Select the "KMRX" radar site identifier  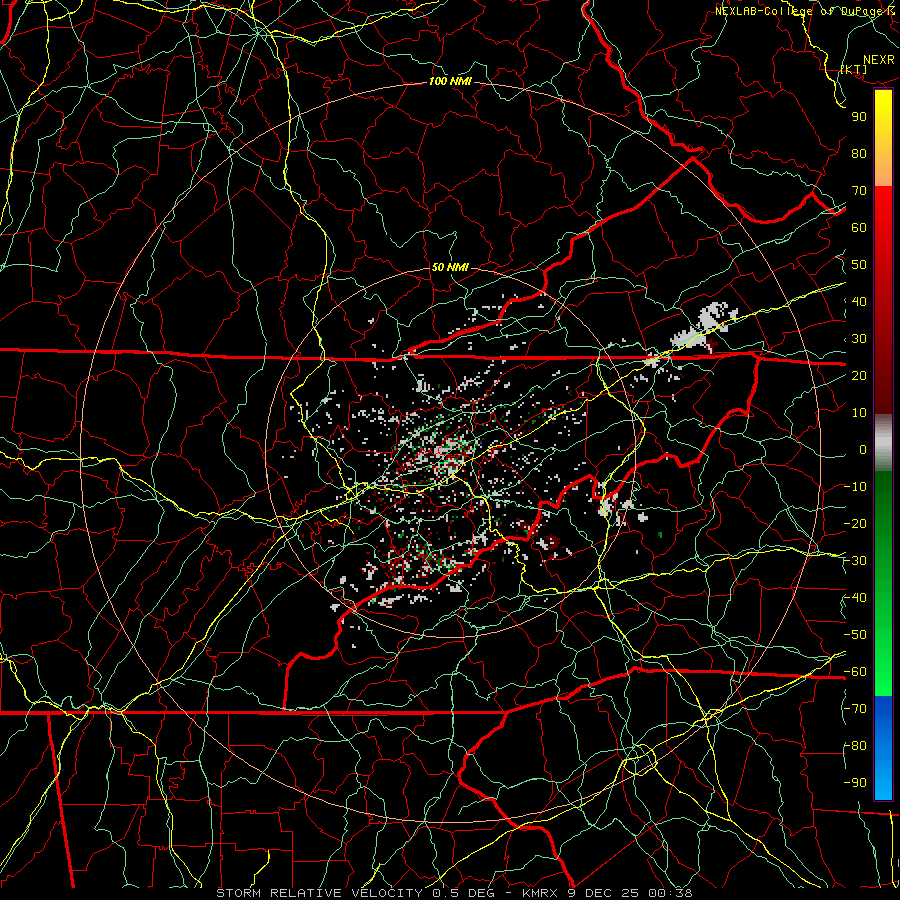point(540,893)
